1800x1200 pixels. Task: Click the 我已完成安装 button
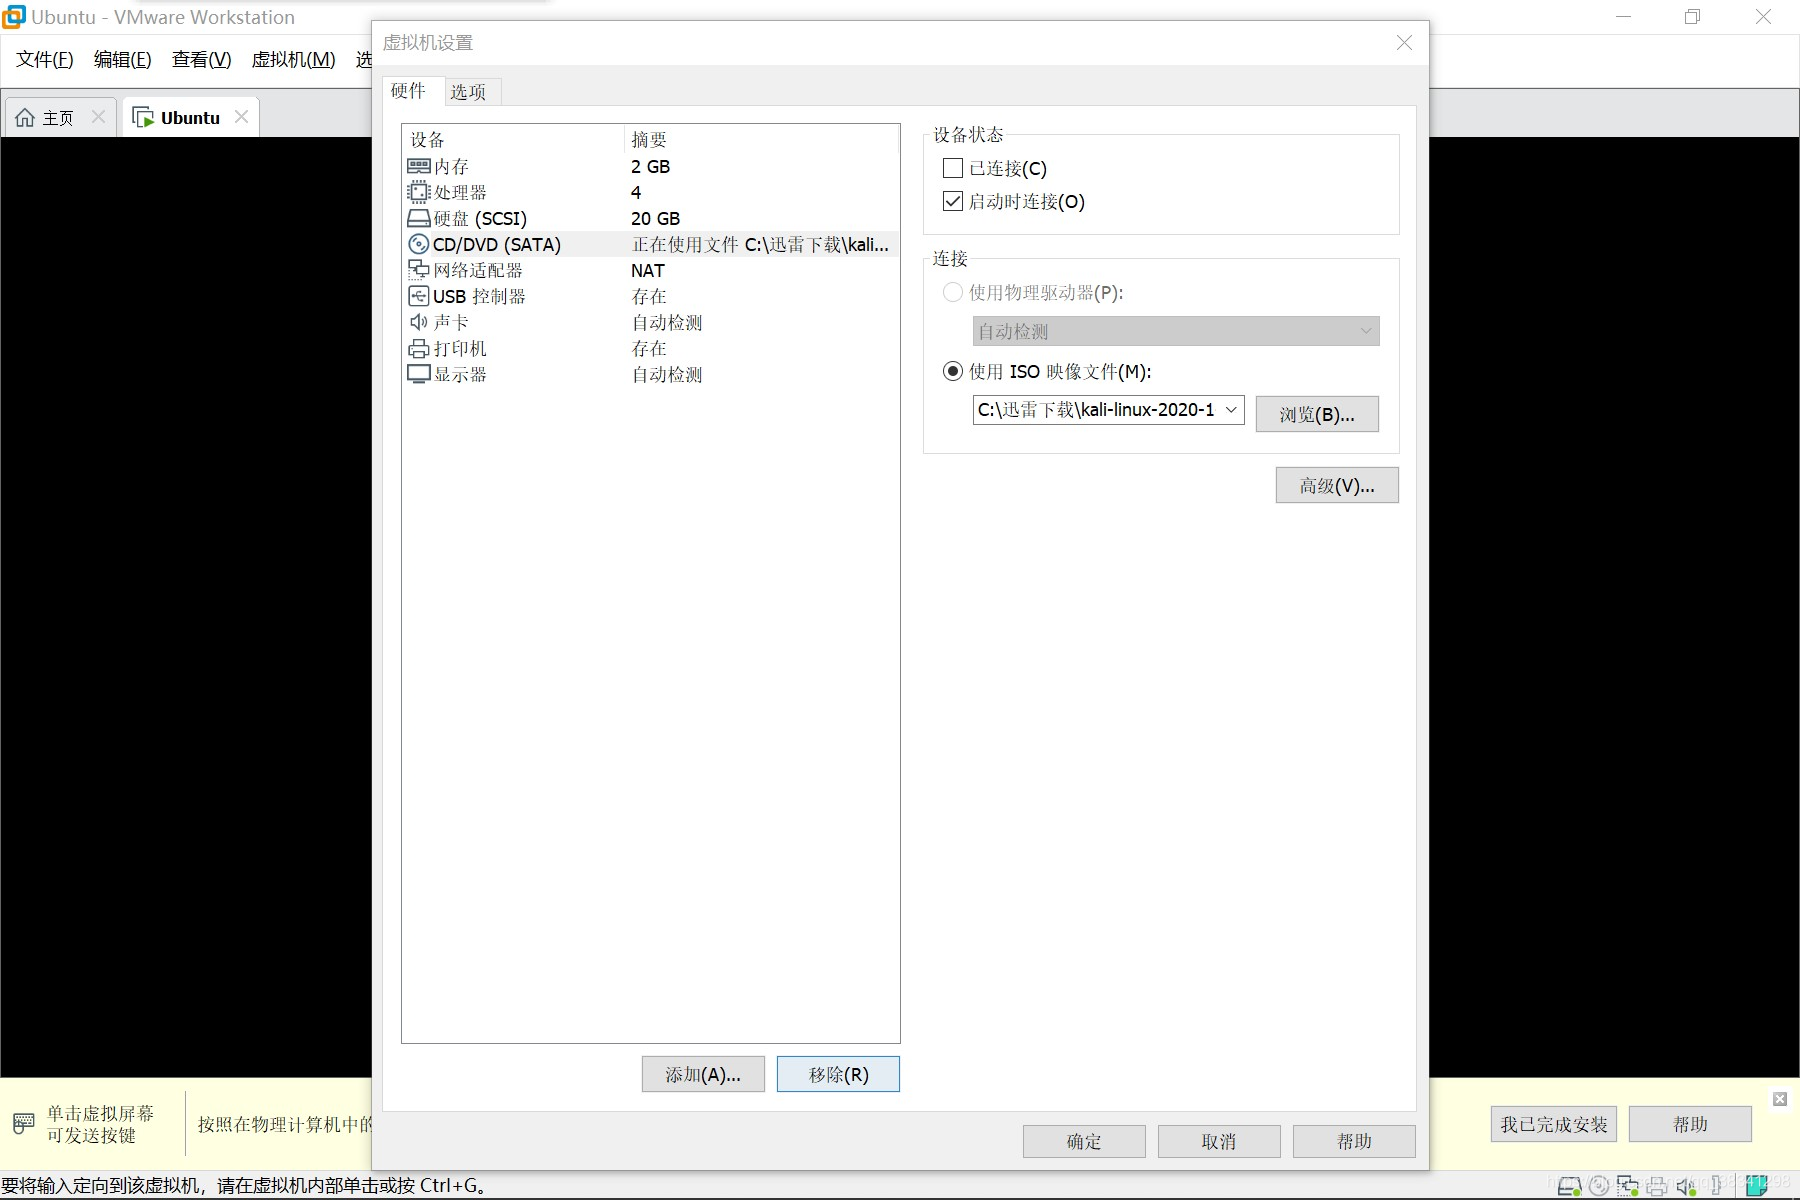pos(1553,1124)
